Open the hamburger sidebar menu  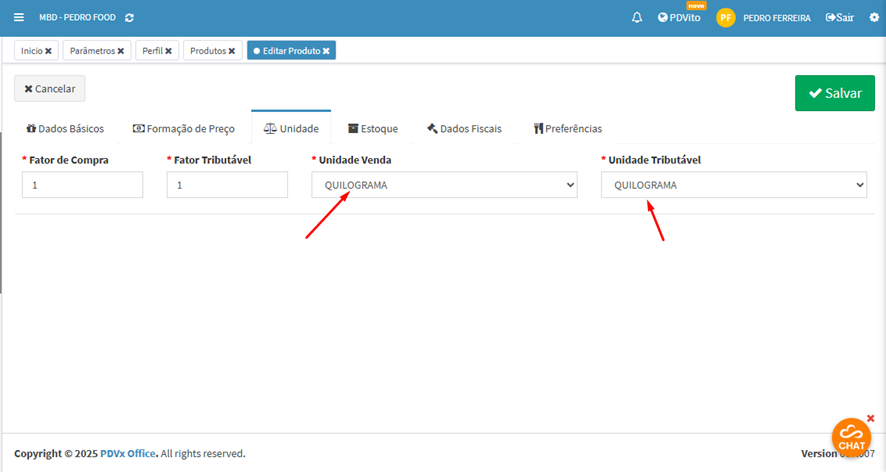pos(19,18)
